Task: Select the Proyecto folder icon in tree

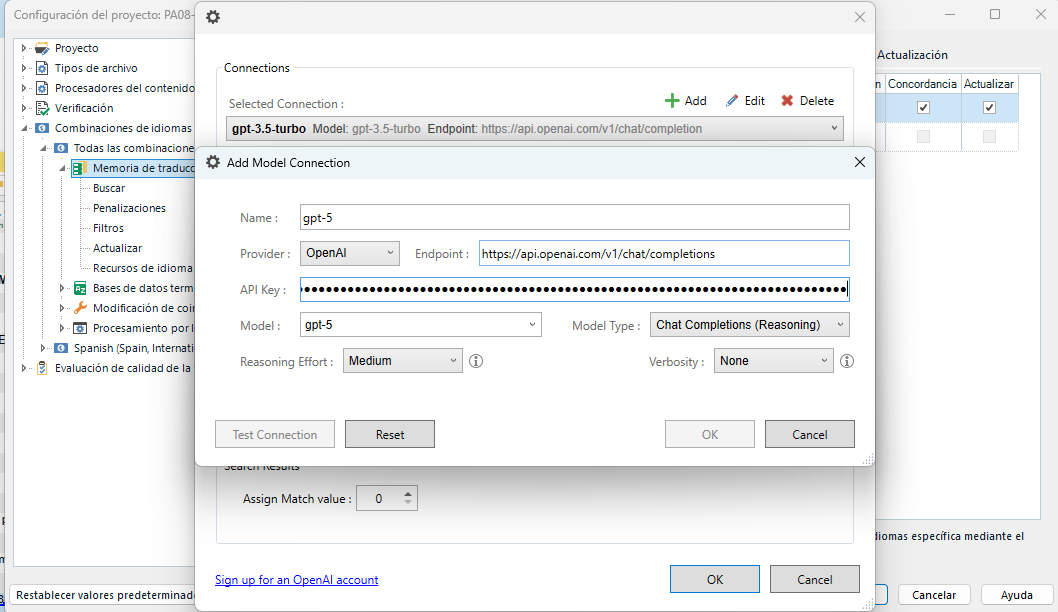Action: pyautogui.click(x=42, y=48)
